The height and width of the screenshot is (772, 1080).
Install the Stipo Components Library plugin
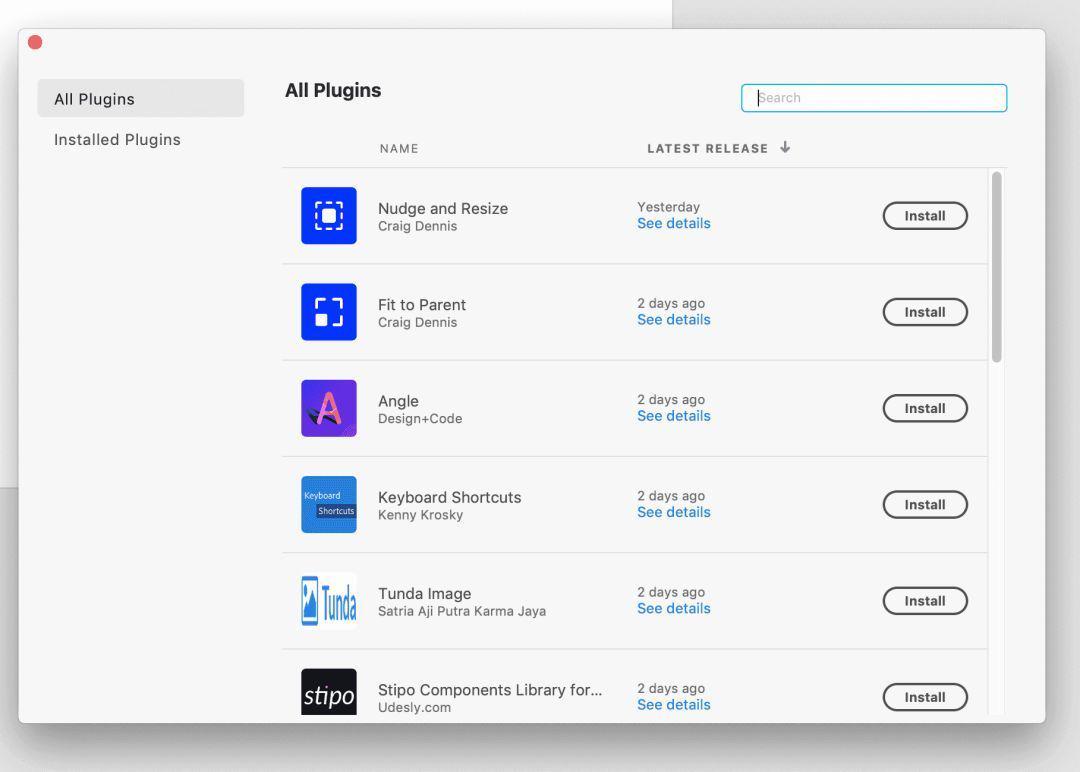point(925,697)
